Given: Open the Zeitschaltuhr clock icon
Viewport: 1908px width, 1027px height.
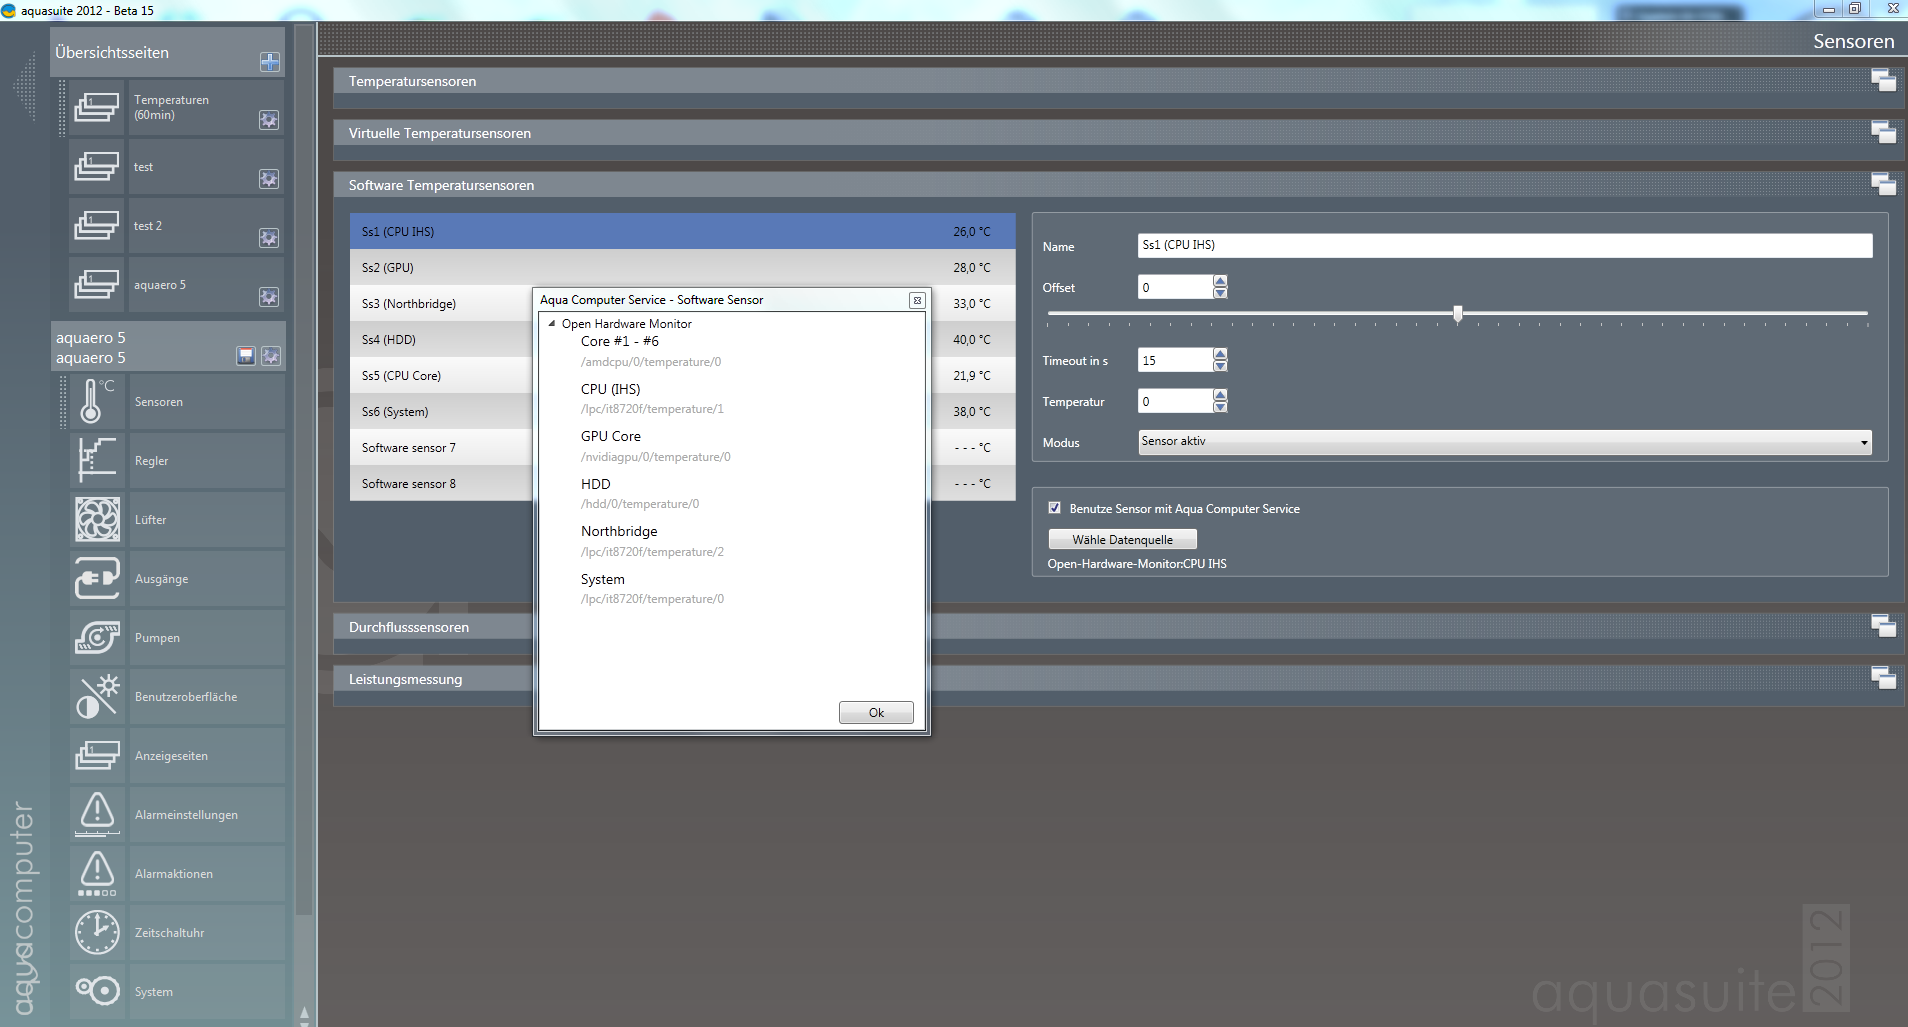Looking at the screenshot, I should (x=97, y=932).
